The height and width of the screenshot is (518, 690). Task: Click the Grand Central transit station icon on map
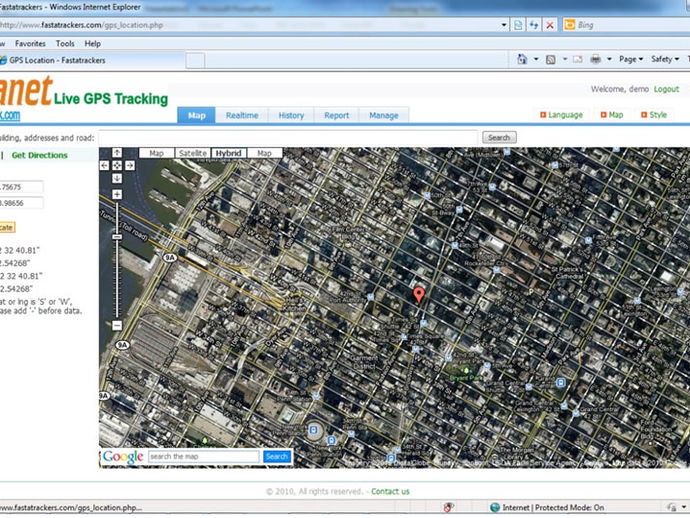[x=561, y=382]
